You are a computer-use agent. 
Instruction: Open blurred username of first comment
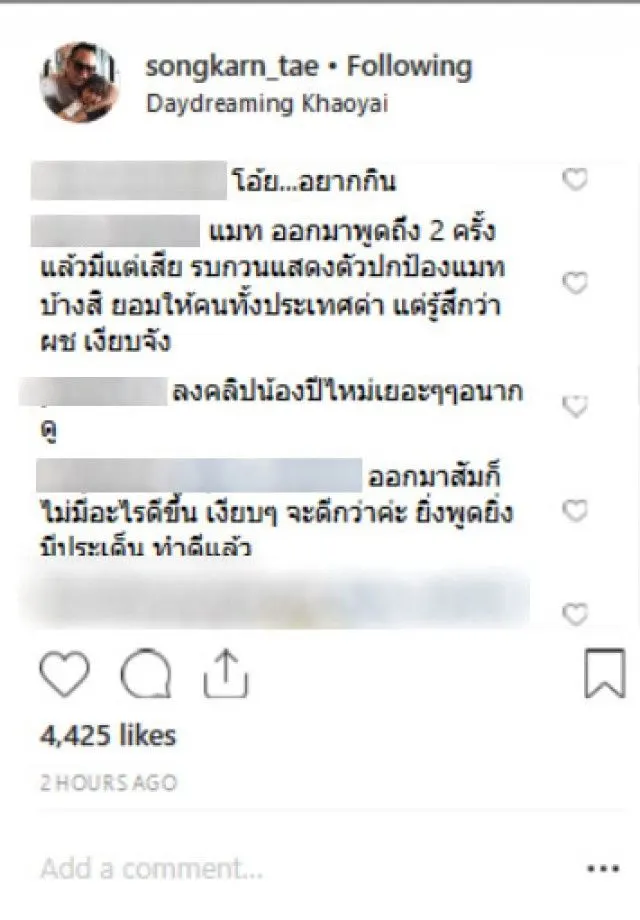[x=128, y=180]
